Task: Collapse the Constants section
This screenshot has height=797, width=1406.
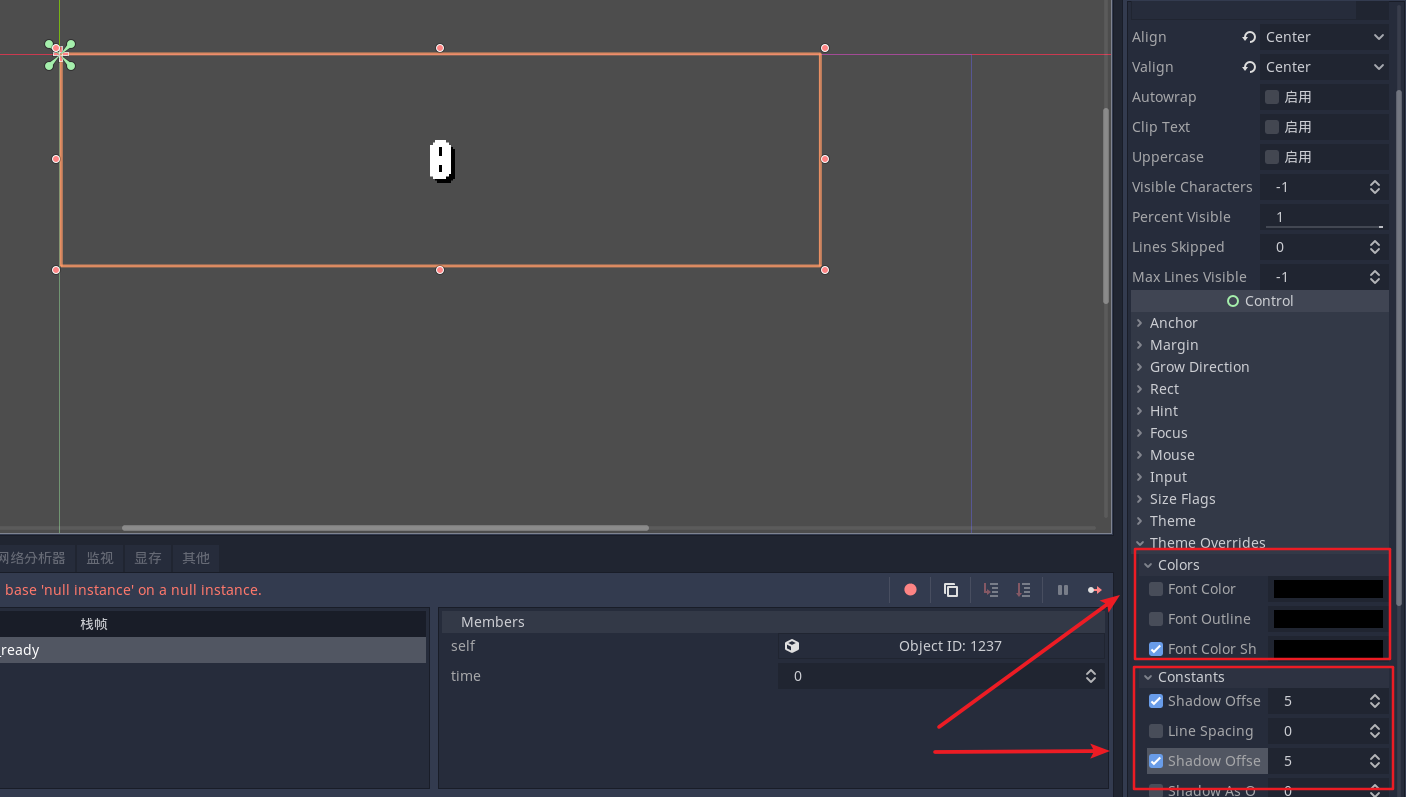Action: point(1264,677)
